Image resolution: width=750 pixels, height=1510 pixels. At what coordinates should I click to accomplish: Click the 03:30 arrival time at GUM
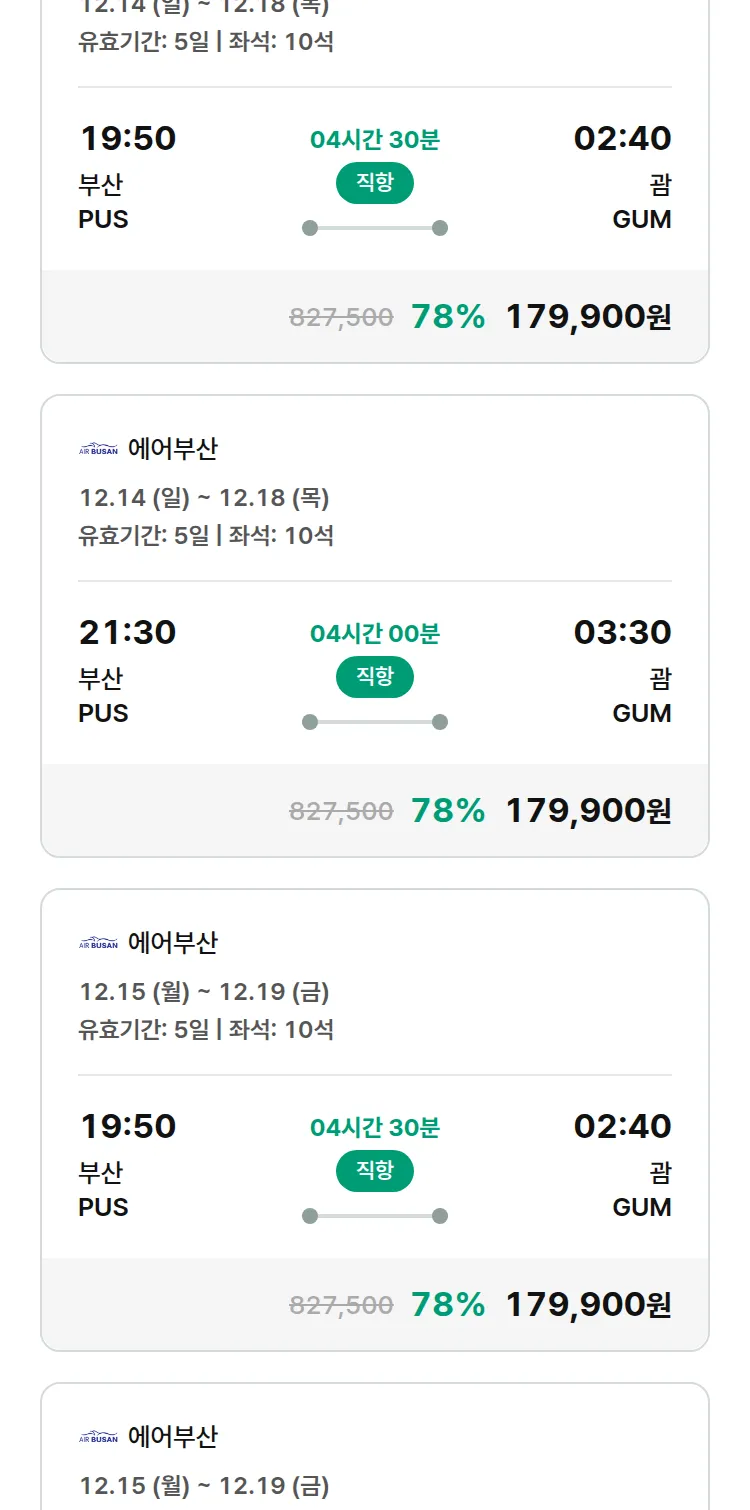pyautogui.click(x=622, y=632)
